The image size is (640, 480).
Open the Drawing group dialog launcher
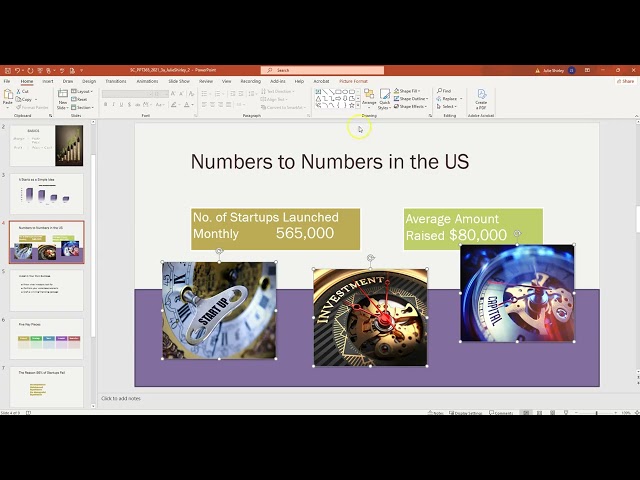coord(430,116)
